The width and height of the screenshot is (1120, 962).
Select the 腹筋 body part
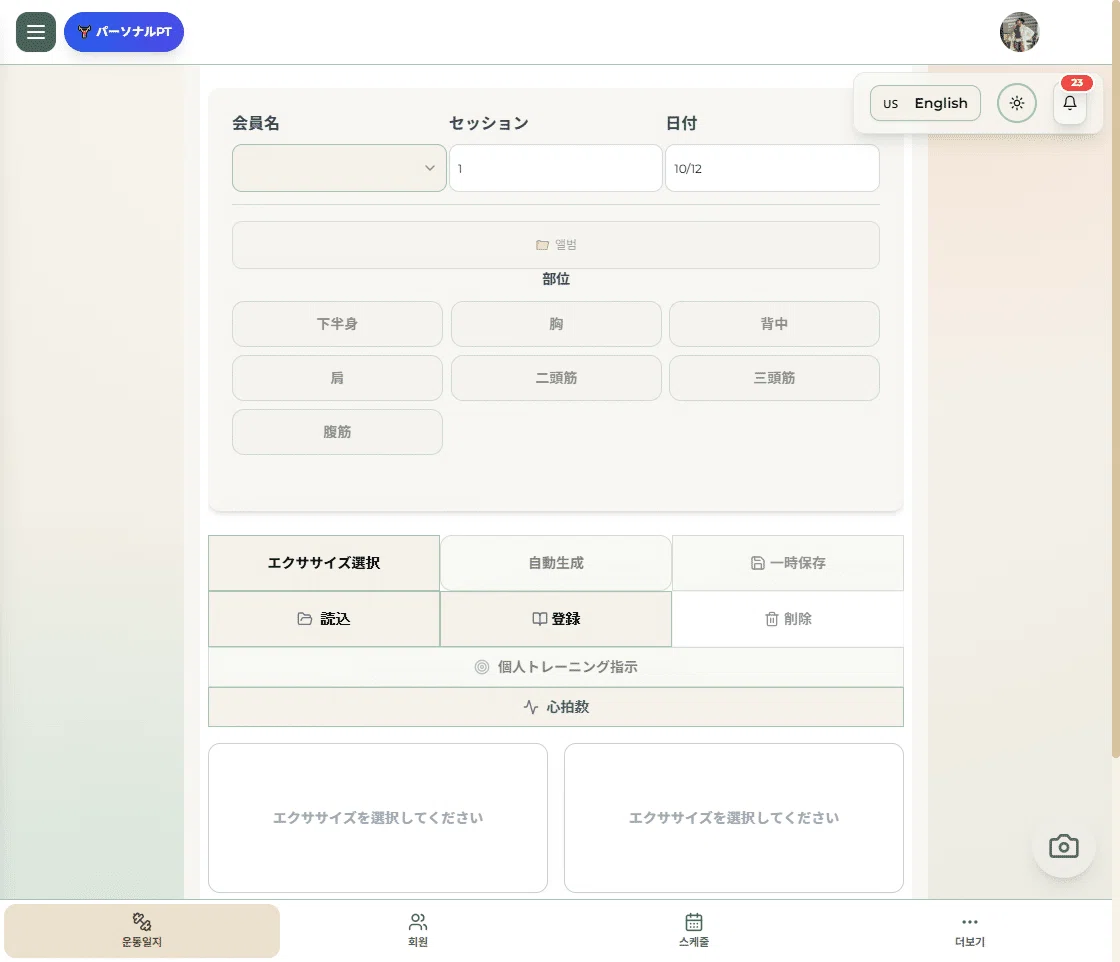337,432
